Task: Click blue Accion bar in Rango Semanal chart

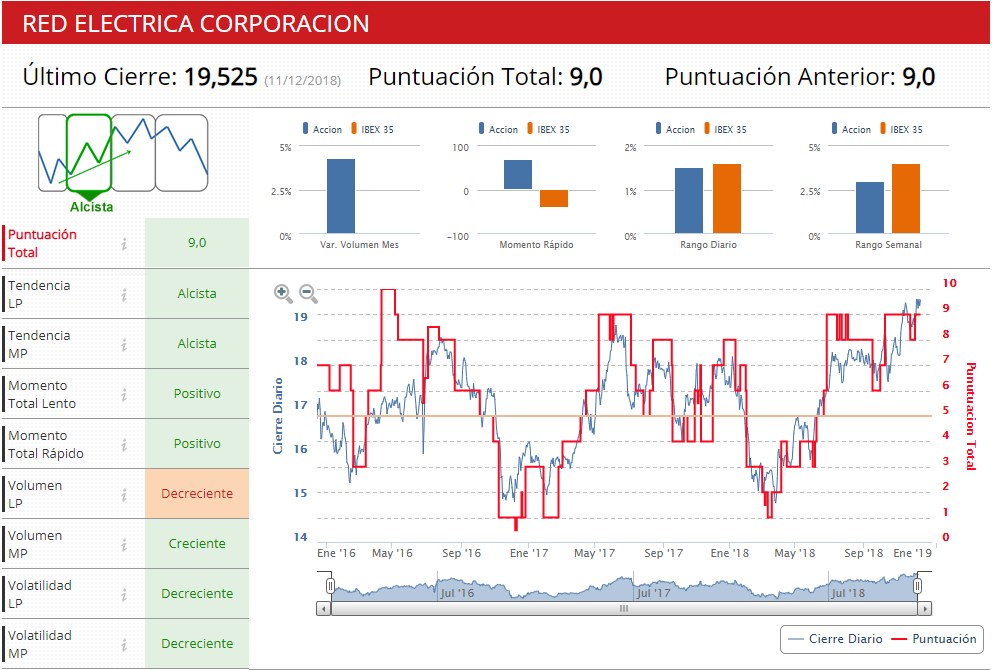Action: (870, 208)
